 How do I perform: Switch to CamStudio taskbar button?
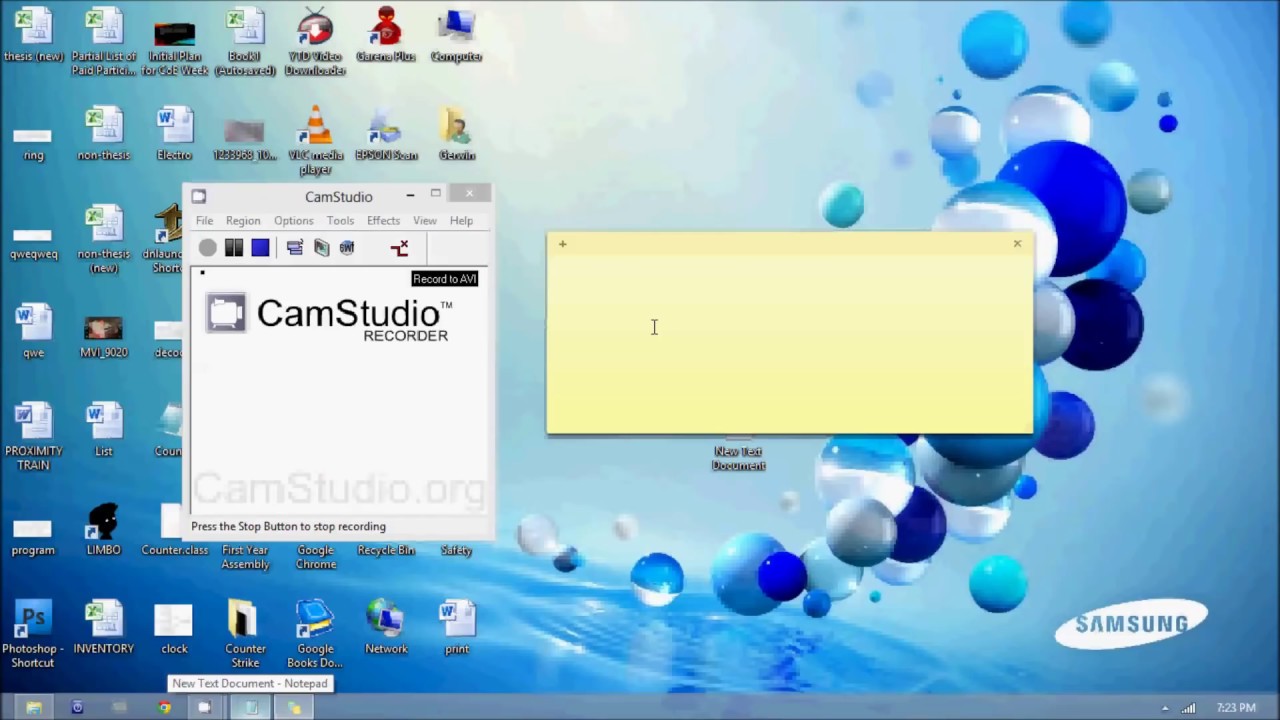click(205, 707)
